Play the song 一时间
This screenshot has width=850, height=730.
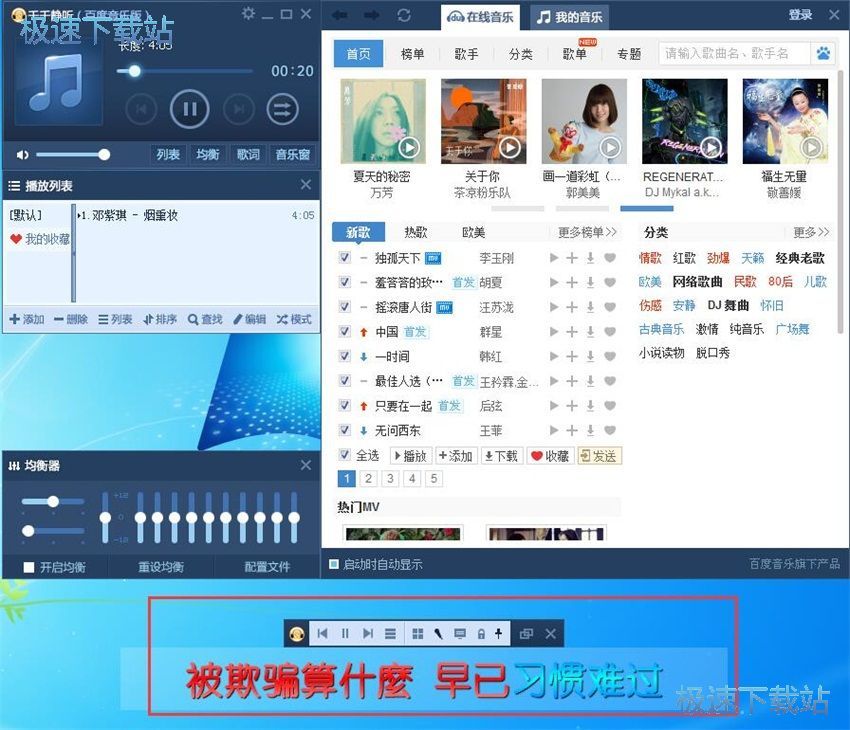click(553, 357)
